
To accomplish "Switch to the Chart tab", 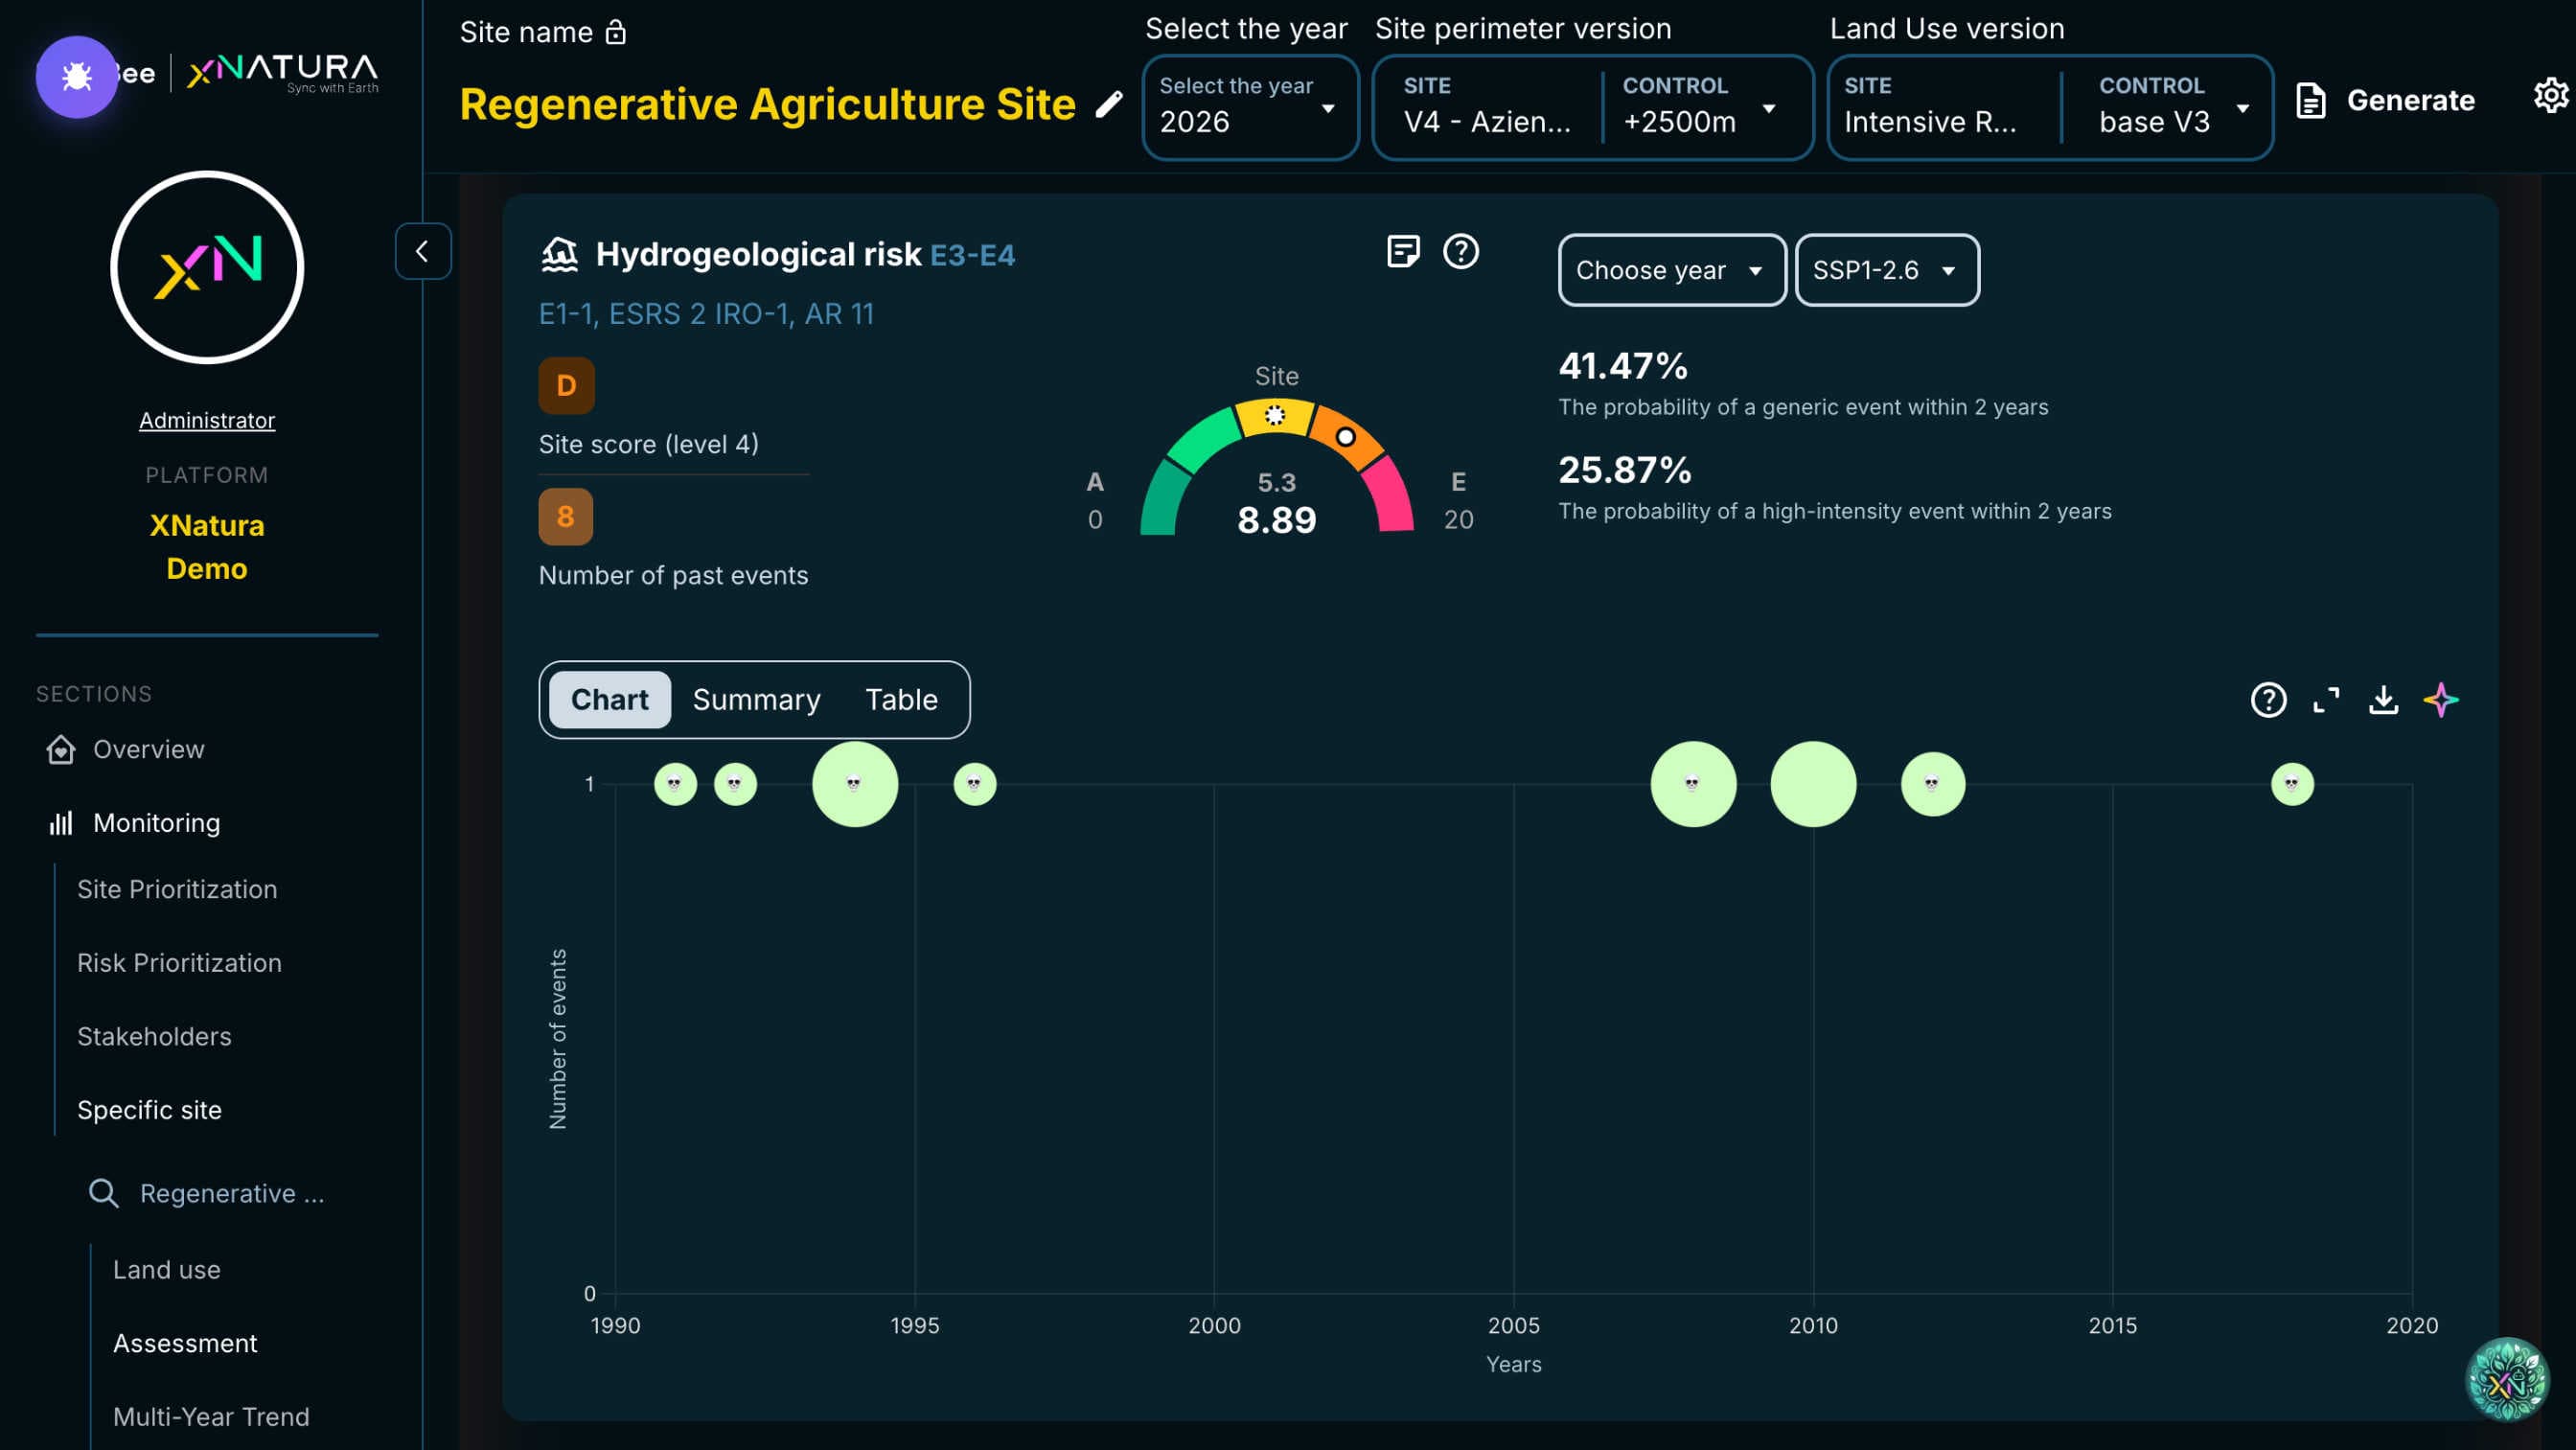I will [609, 699].
